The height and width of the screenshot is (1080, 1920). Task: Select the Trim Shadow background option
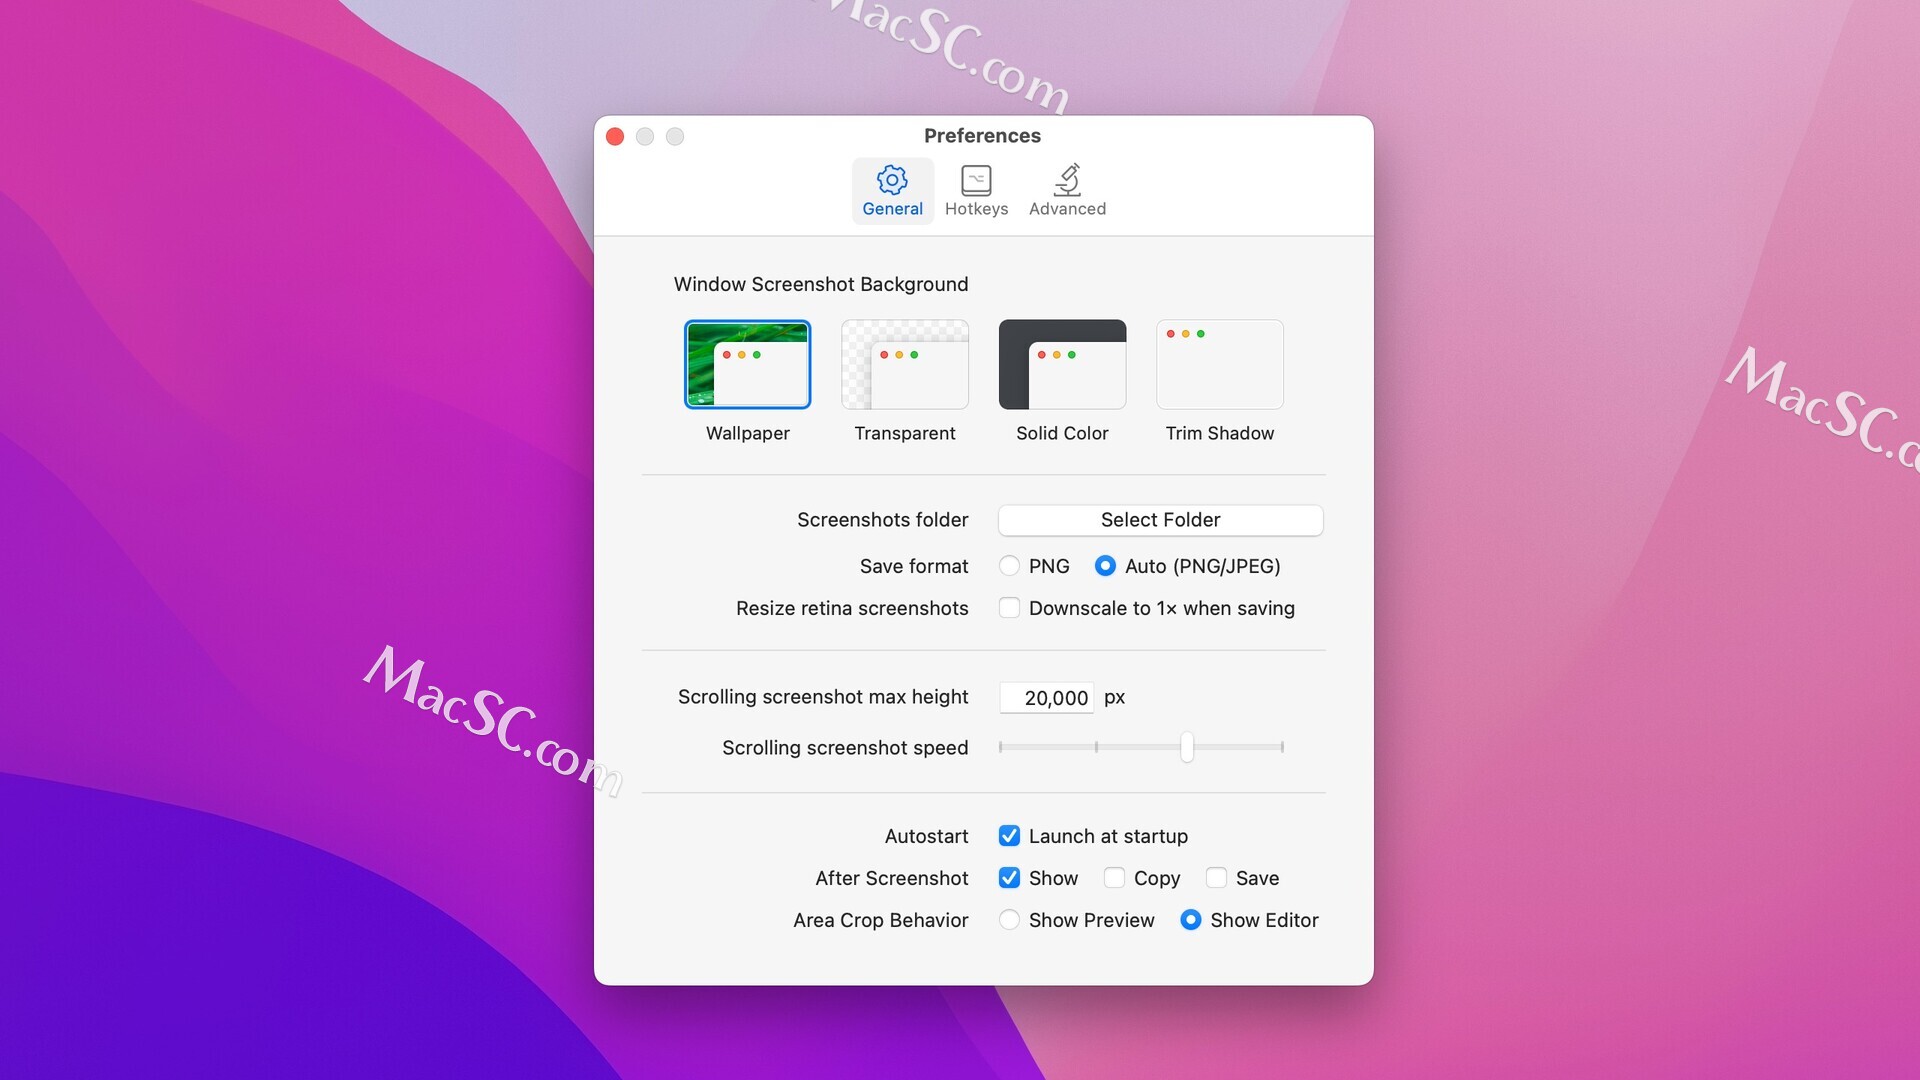point(1220,364)
